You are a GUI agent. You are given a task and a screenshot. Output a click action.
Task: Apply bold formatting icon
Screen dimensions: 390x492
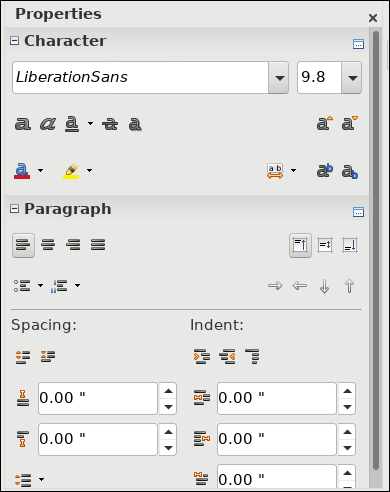(x=22, y=124)
